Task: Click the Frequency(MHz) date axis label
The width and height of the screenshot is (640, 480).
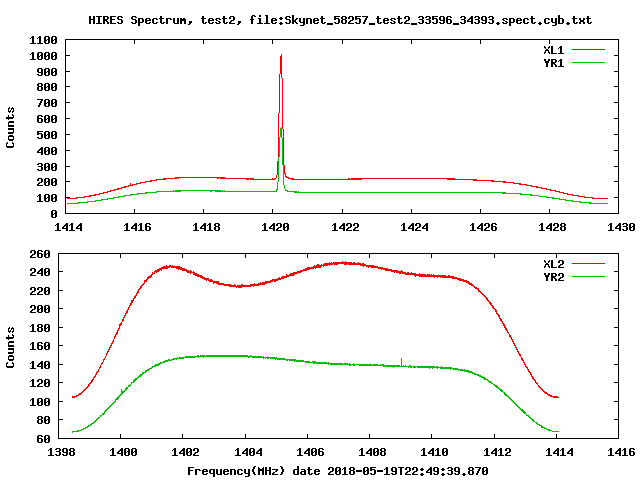Action: pyautogui.click(x=338, y=471)
